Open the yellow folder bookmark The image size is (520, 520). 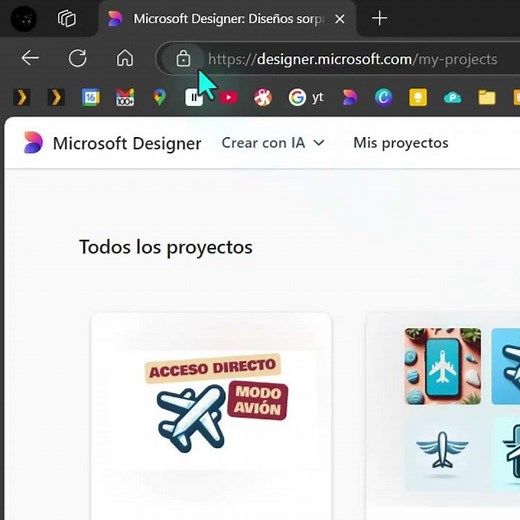point(487,98)
